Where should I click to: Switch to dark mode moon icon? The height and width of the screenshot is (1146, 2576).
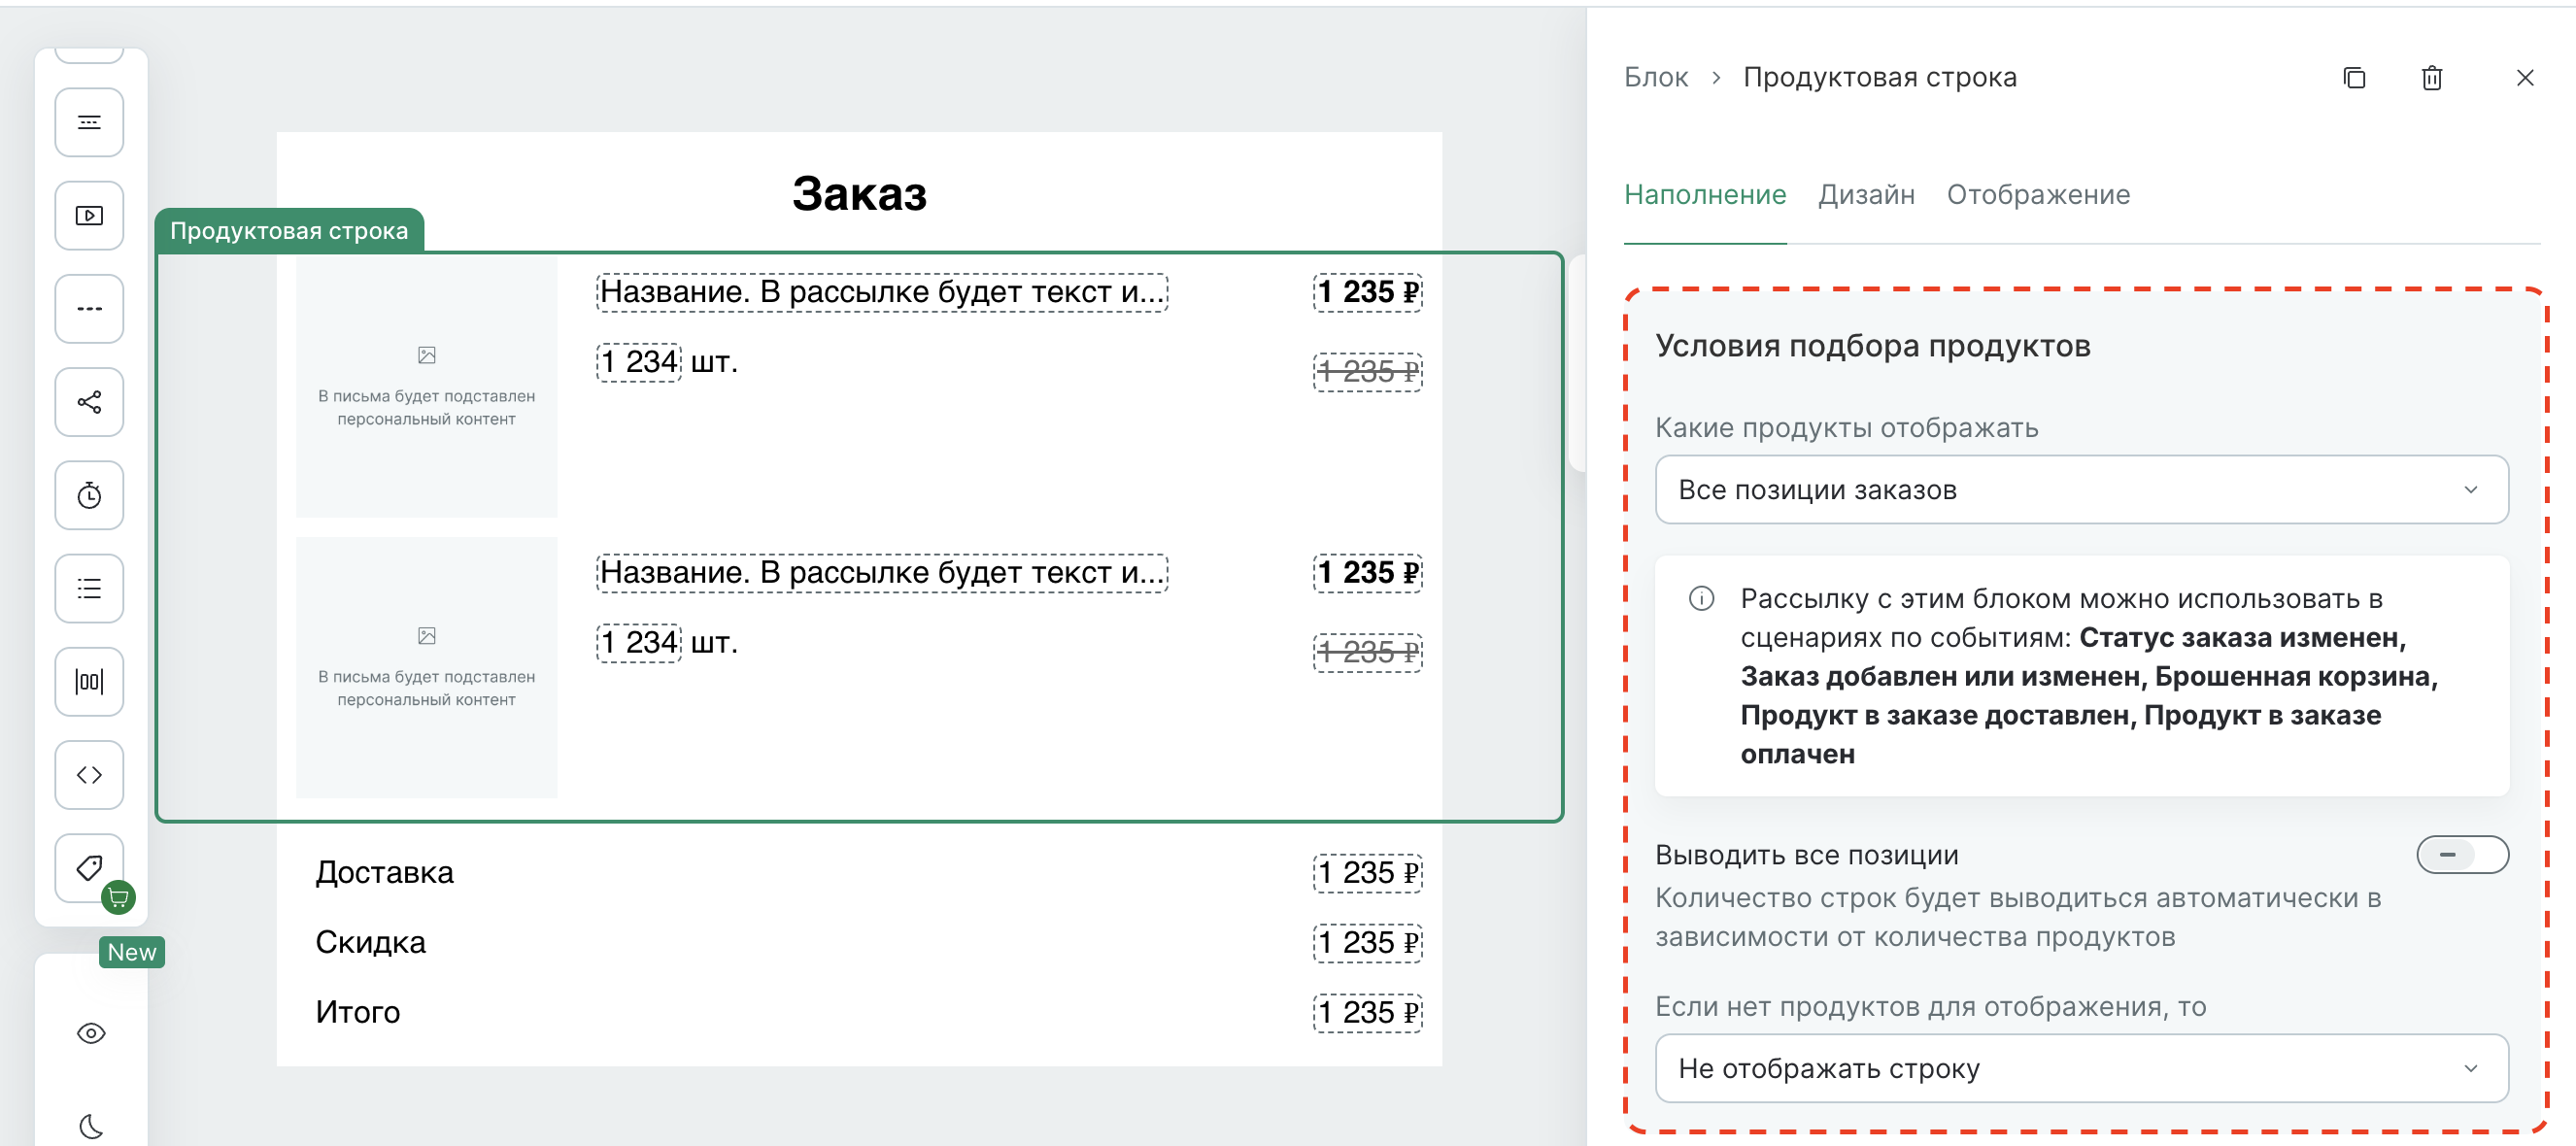pyautogui.click(x=91, y=1126)
